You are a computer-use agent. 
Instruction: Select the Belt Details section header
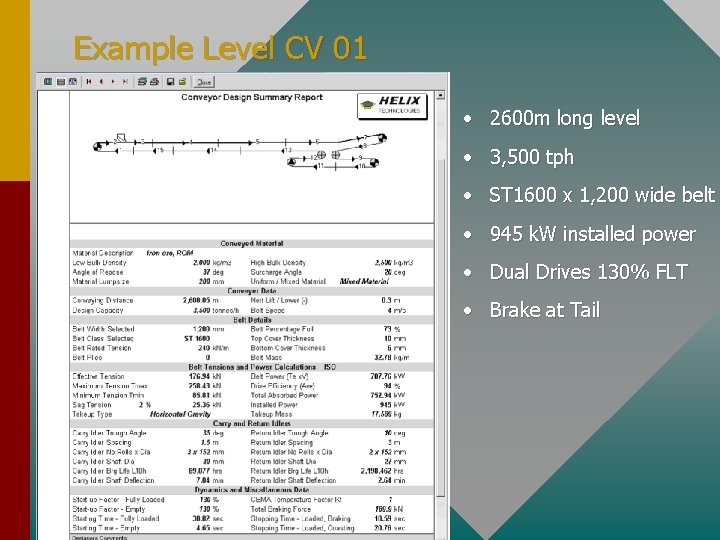click(x=252, y=320)
